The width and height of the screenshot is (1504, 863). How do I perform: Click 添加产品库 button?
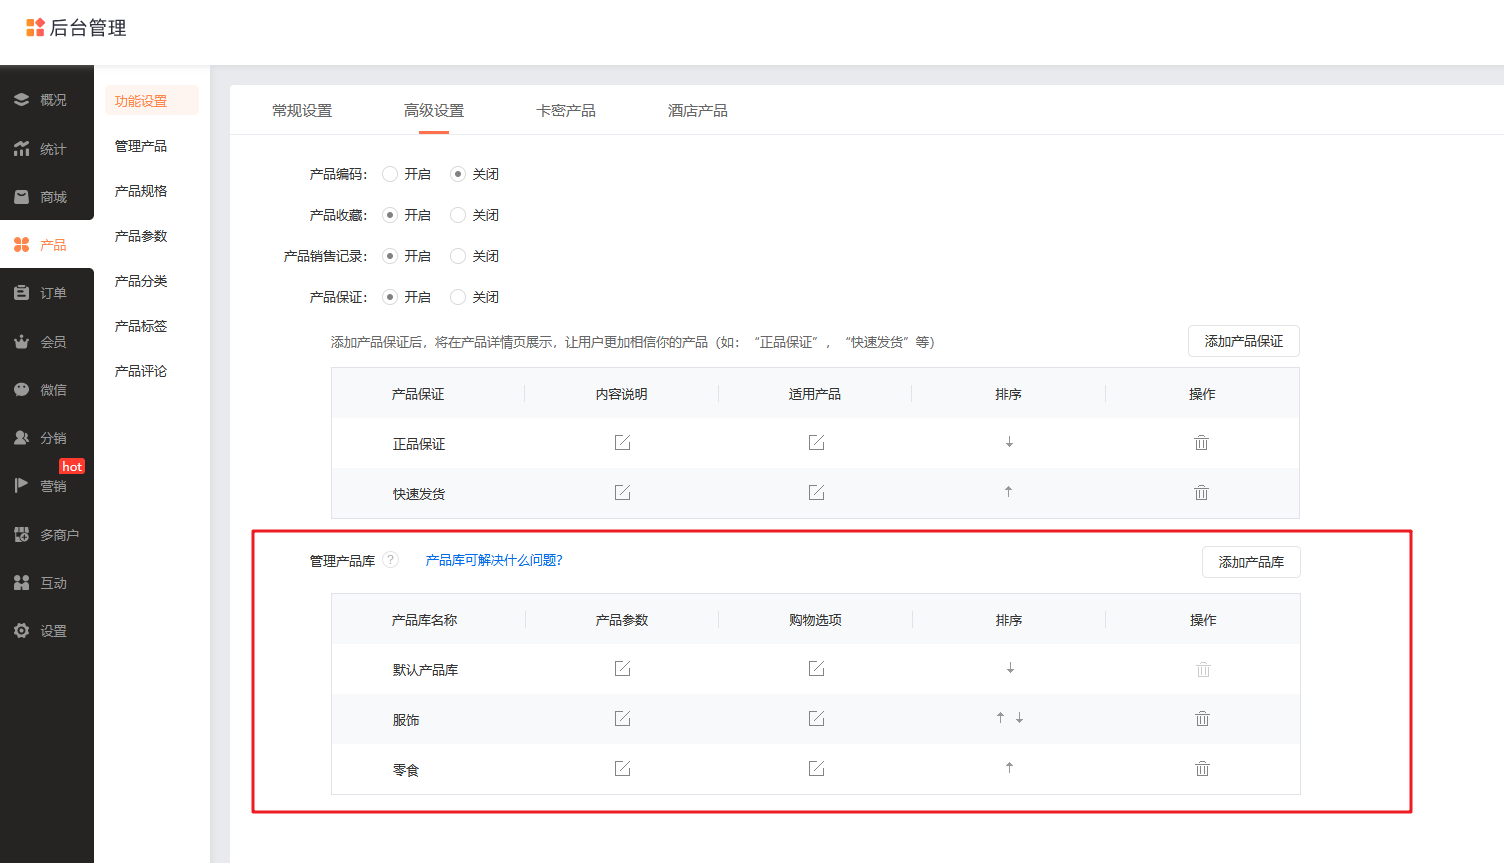[x=1251, y=562]
